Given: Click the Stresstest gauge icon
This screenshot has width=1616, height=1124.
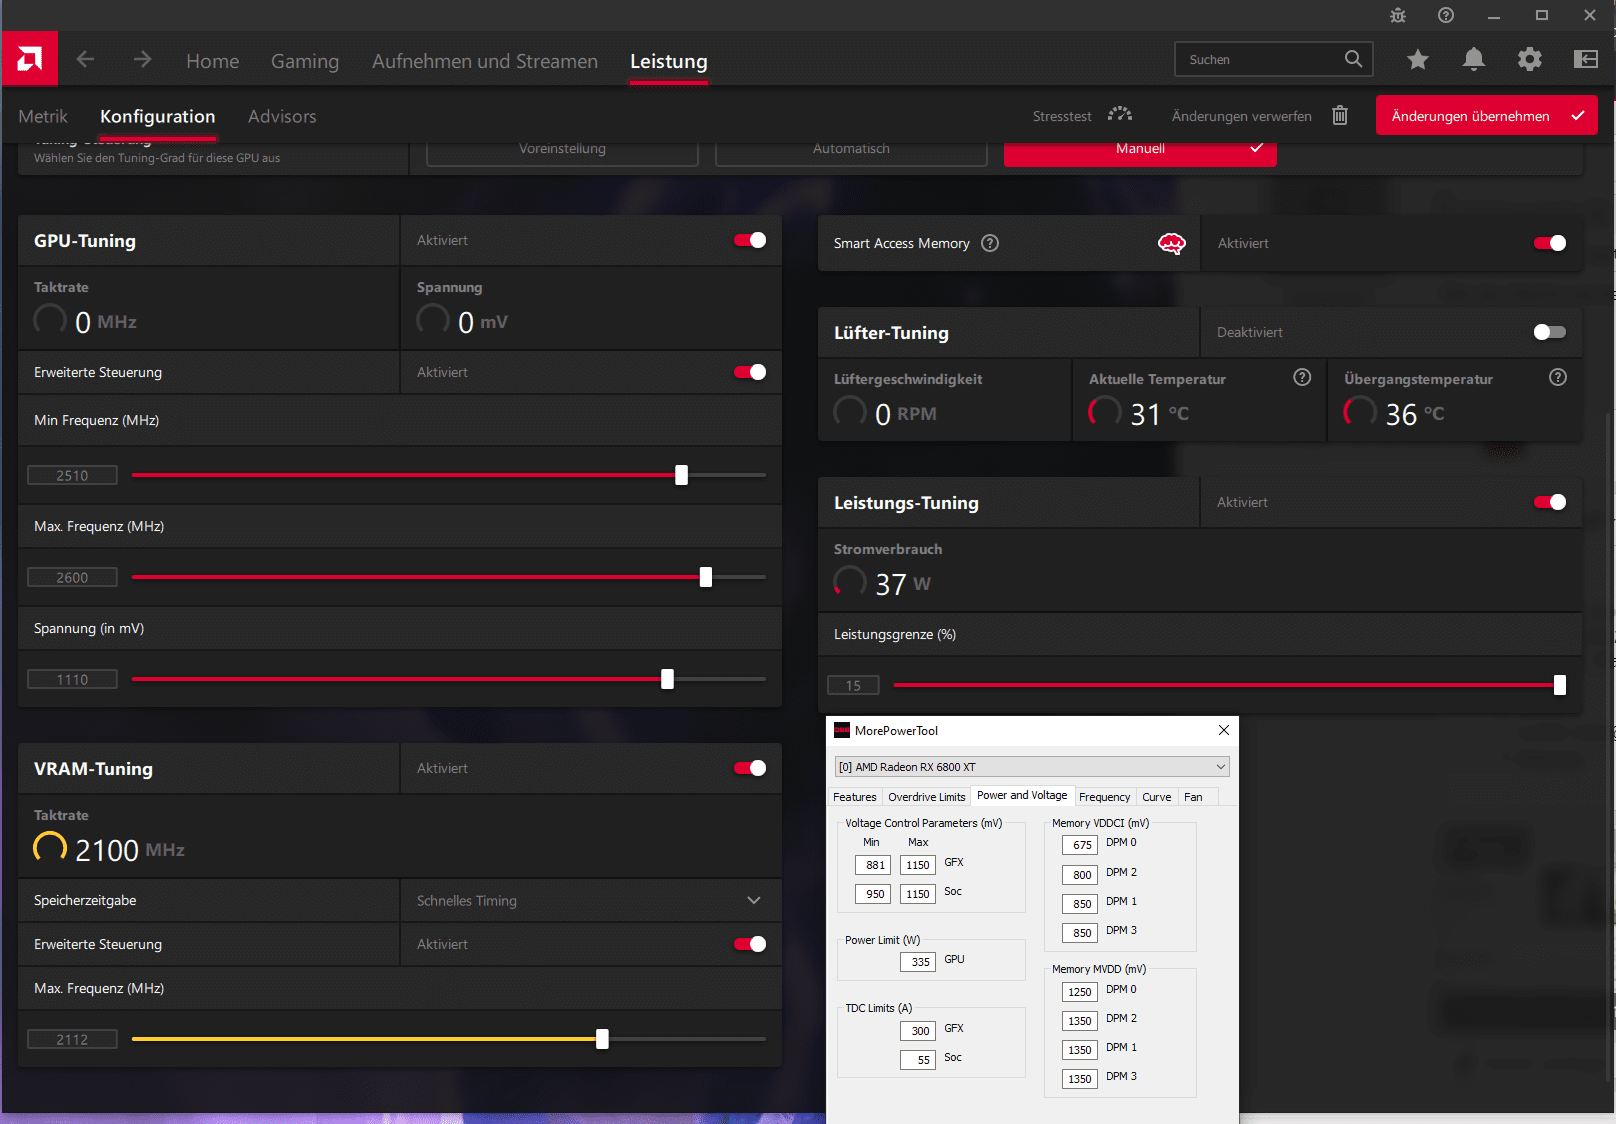Looking at the screenshot, I should pos(1120,116).
